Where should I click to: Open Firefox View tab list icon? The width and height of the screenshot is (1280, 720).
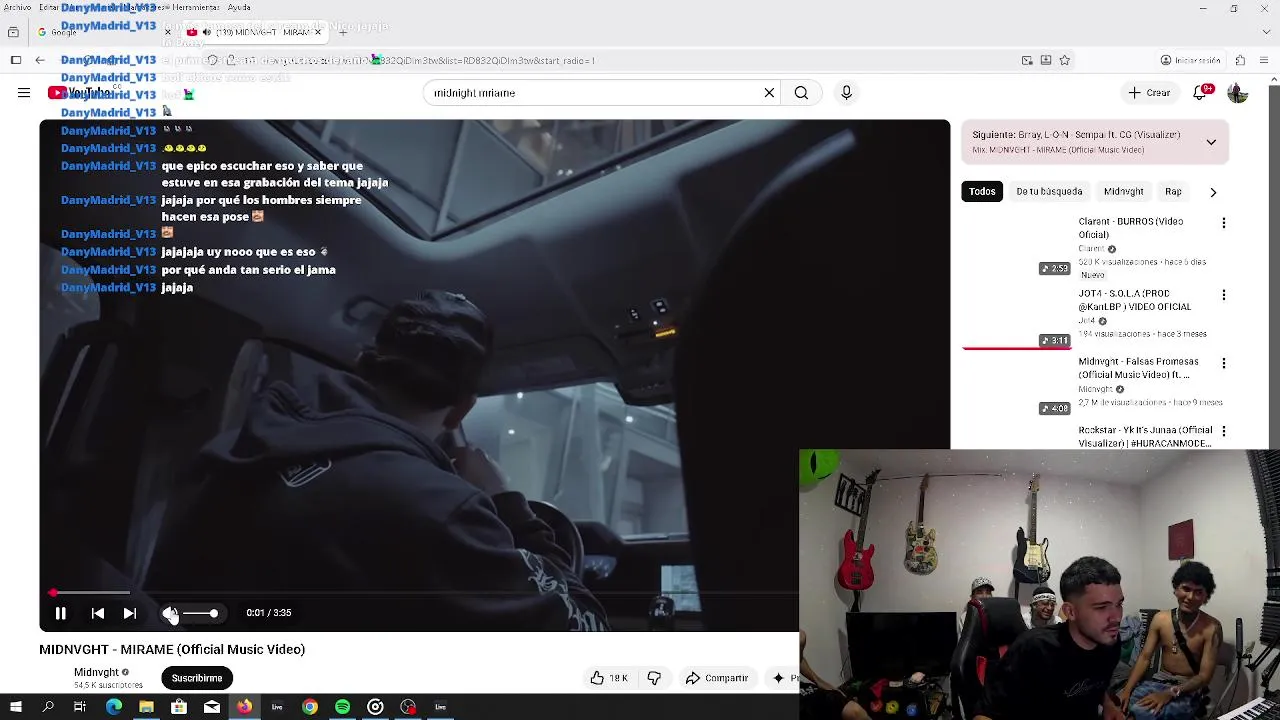[13, 32]
